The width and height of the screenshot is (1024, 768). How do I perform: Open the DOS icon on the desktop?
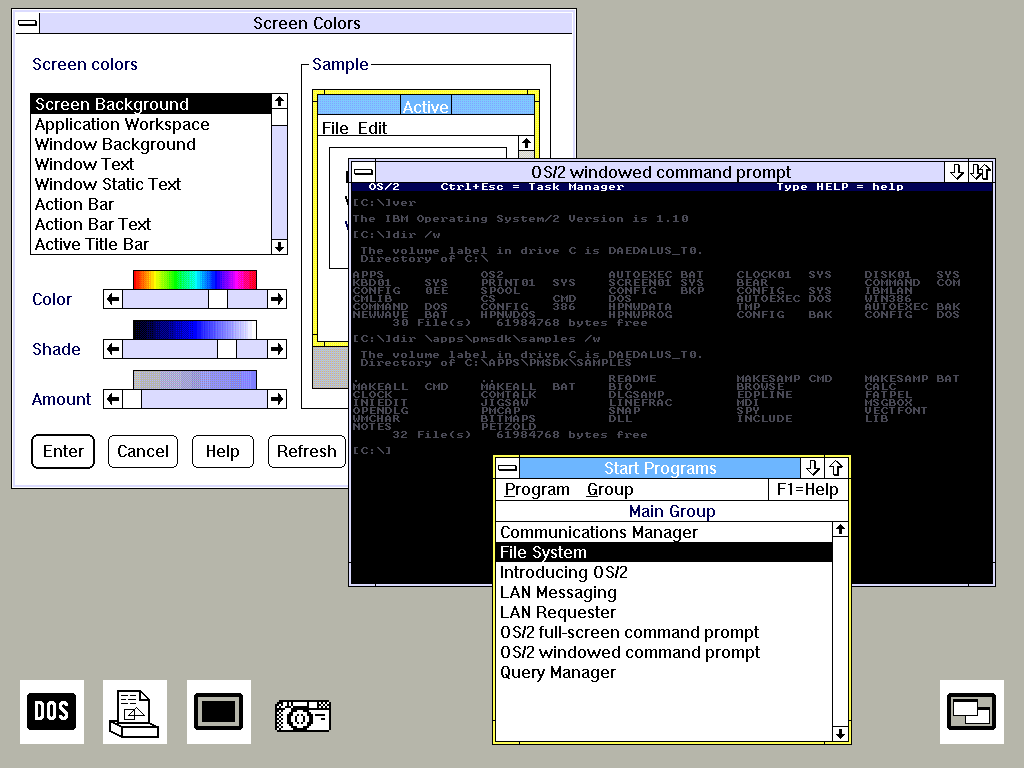(x=52, y=711)
